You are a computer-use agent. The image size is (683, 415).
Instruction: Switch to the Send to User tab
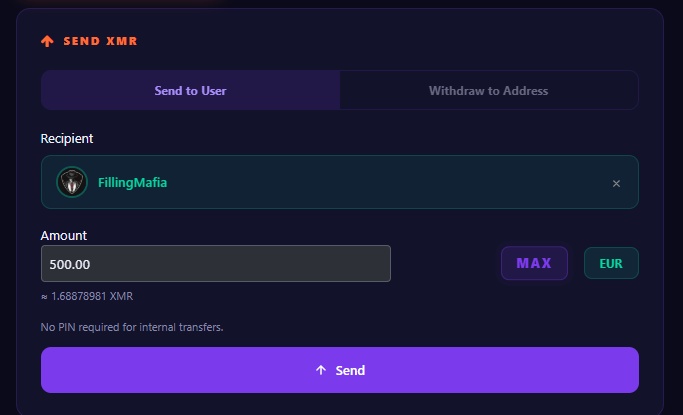pyautogui.click(x=190, y=91)
